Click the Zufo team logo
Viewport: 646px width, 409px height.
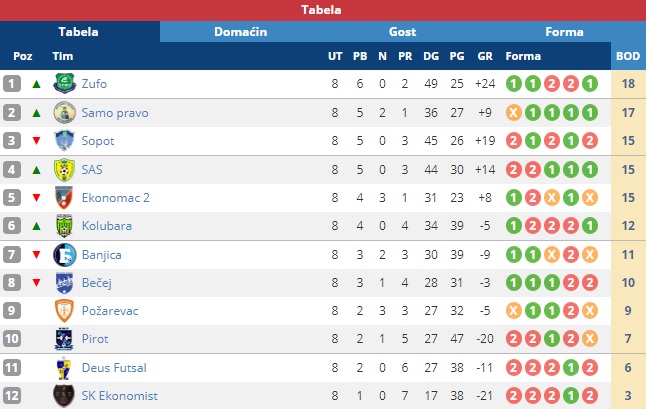click(65, 84)
